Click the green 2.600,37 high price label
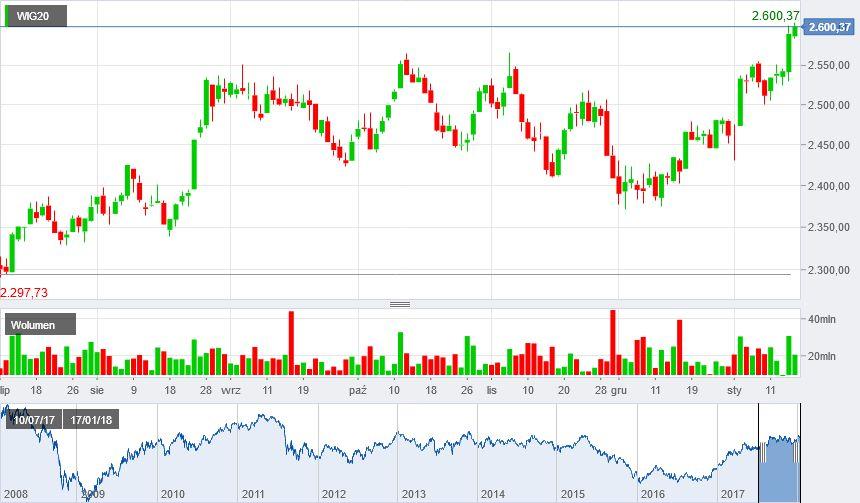The image size is (860, 503). click(775, 15)
